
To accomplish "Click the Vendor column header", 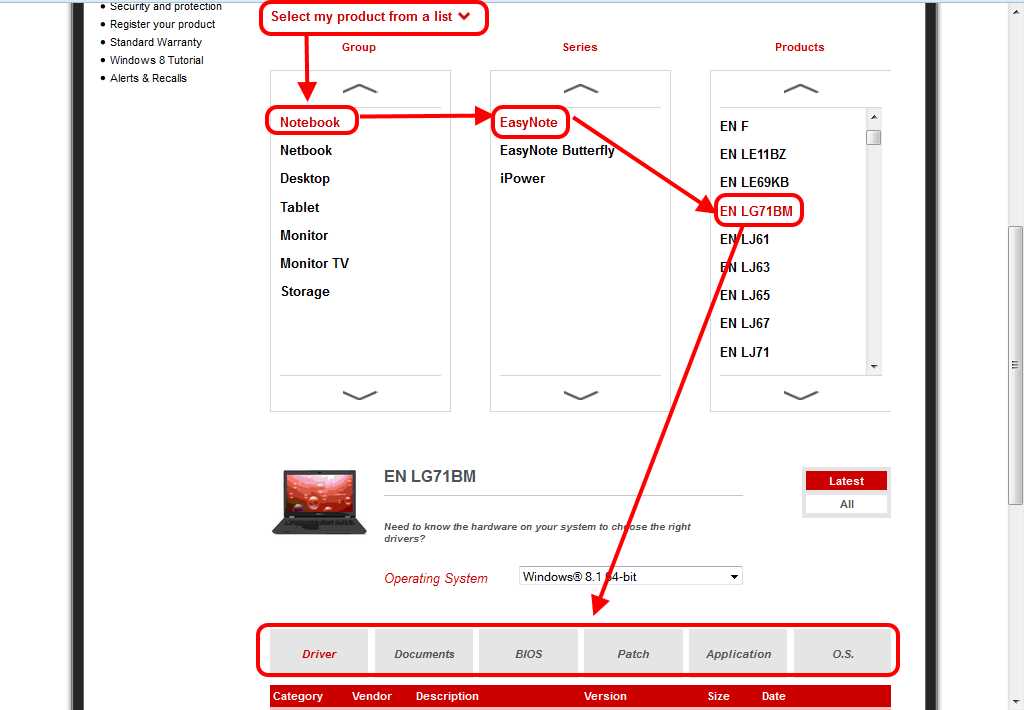I will click(x=372, y=696).
